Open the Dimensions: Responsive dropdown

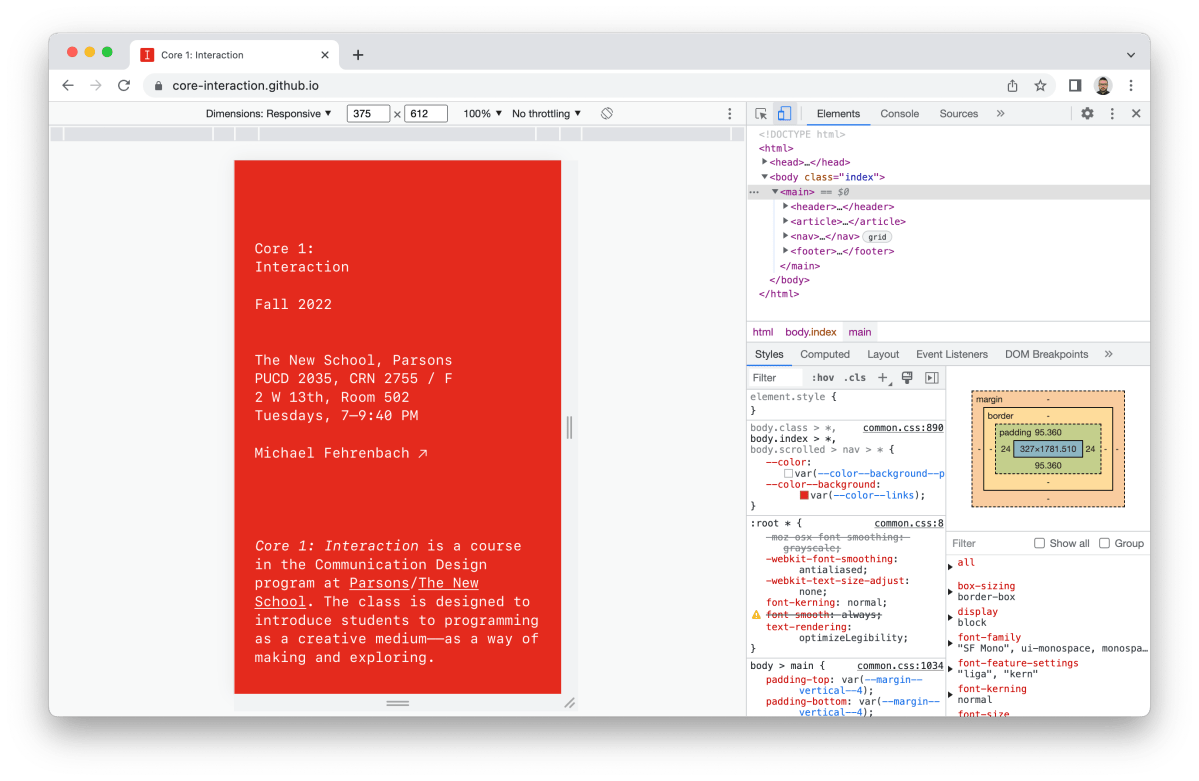268,113
